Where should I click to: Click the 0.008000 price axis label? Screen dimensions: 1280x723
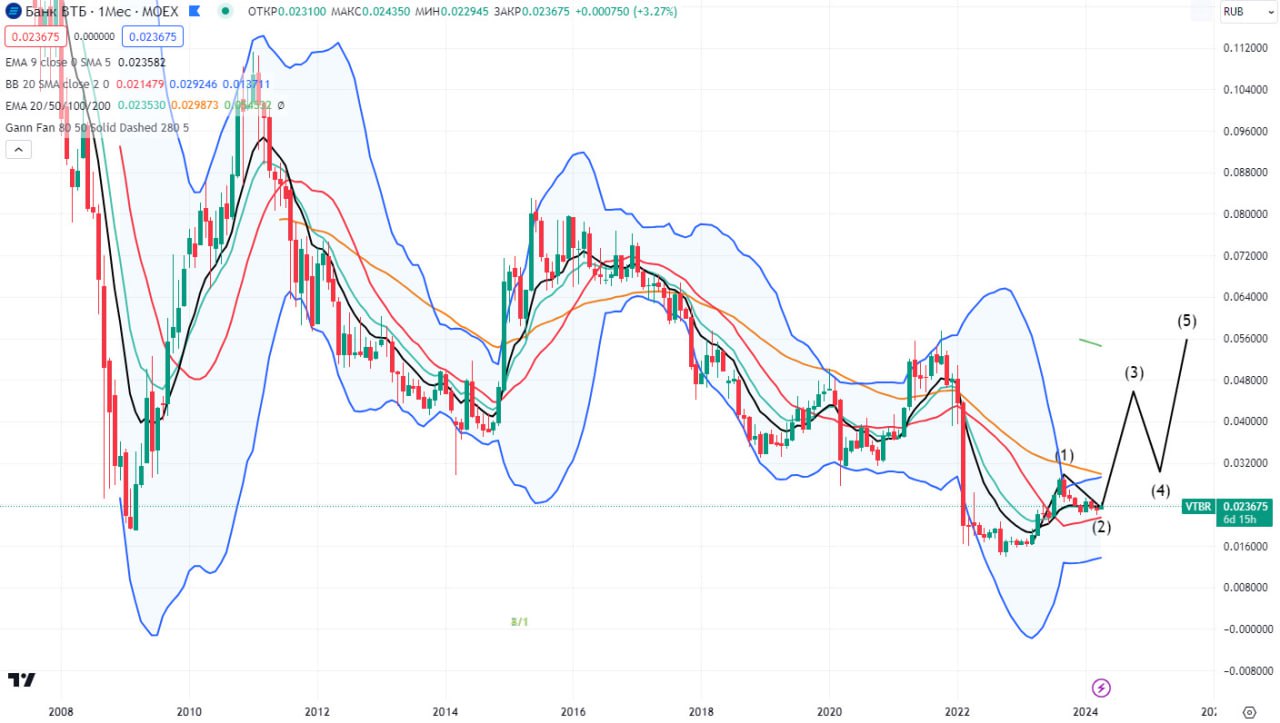1247,587
